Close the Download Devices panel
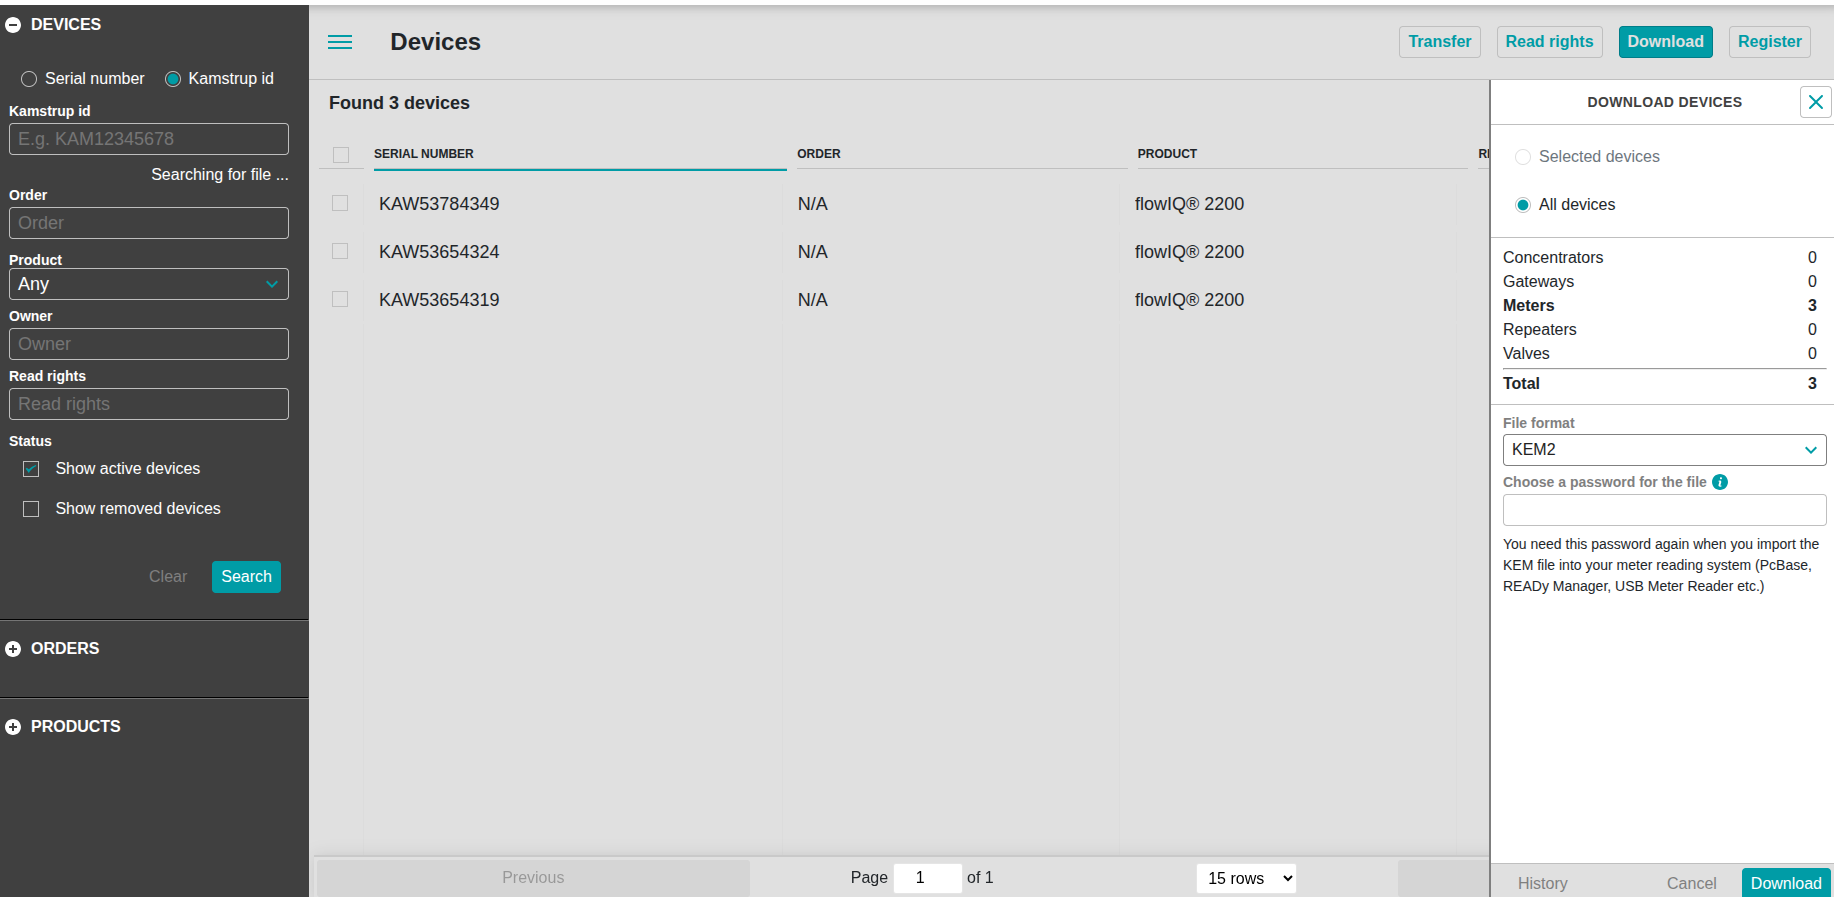This screenshot has width=1834, height=897. click(x=1816, y=102)
